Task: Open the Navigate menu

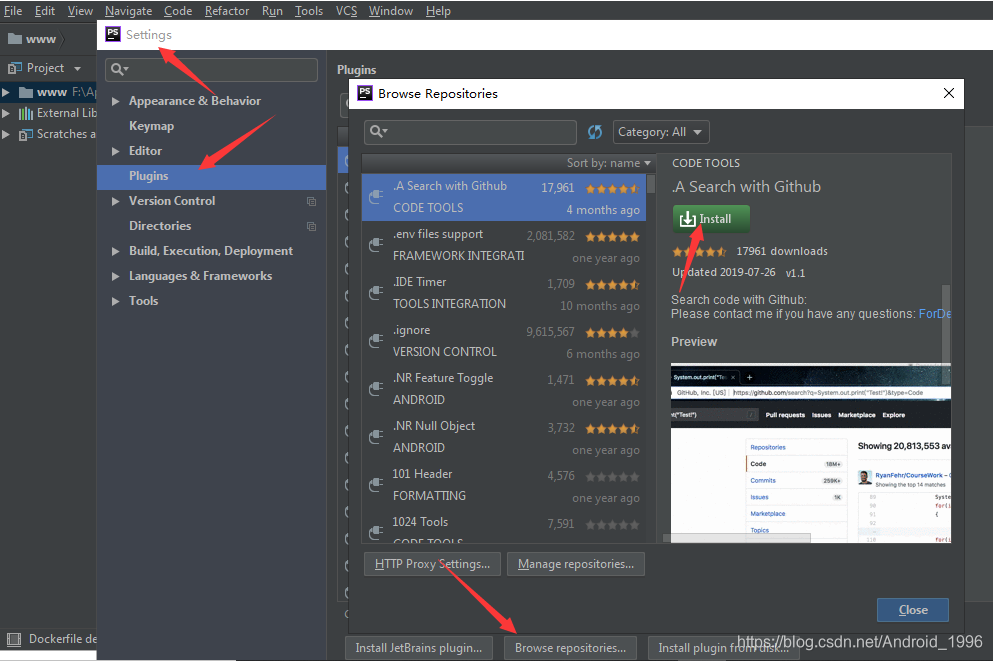Action: pos(129,11)
